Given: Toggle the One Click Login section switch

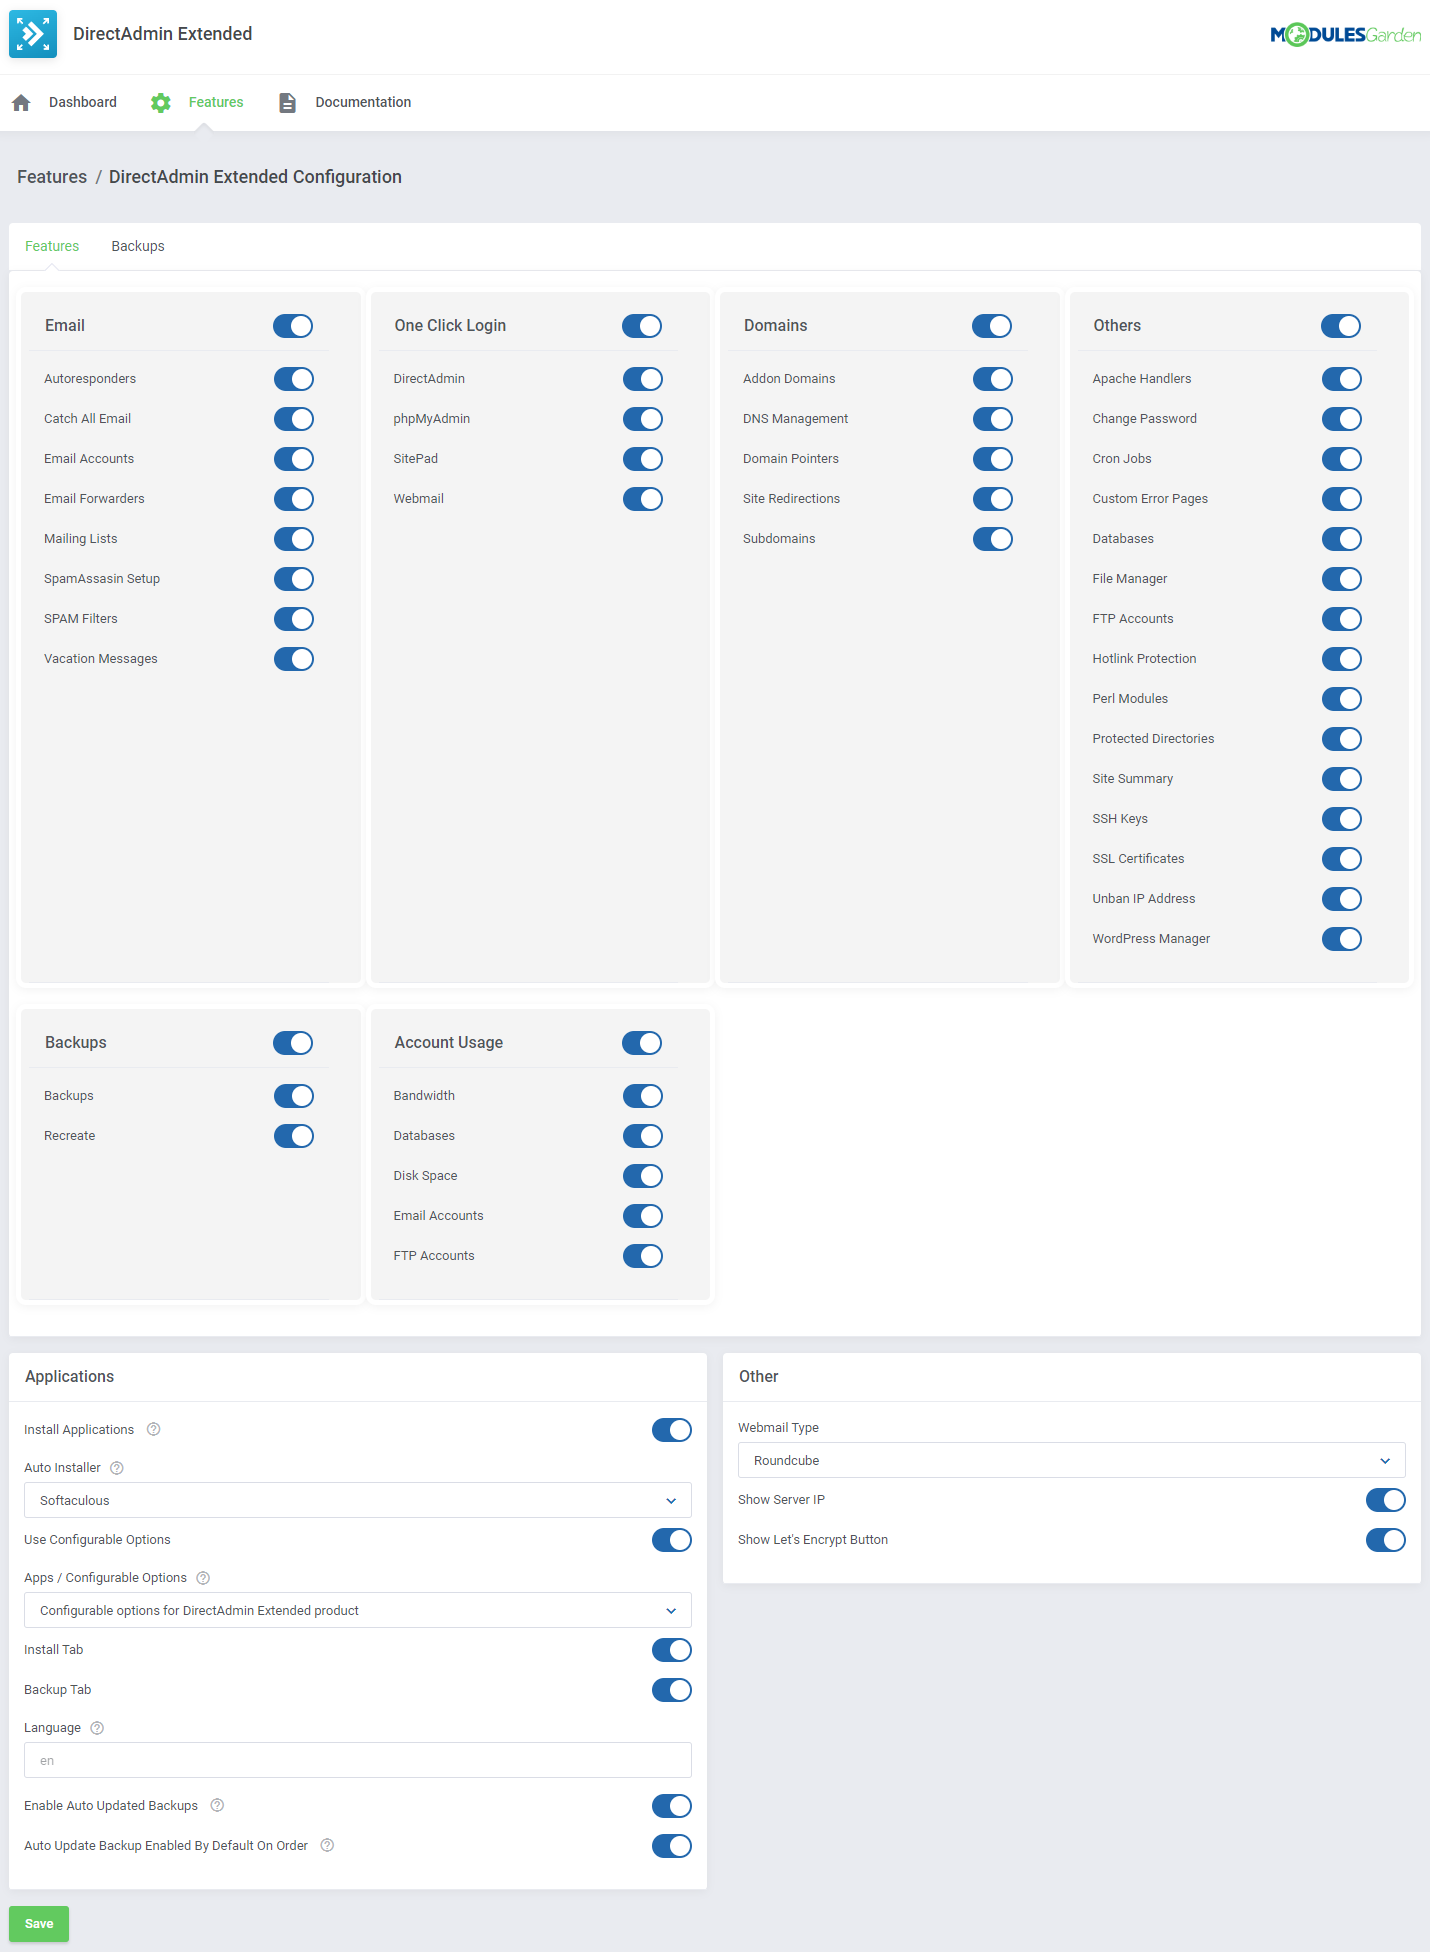Looking at the screenshot, I should tap(642, 326).
